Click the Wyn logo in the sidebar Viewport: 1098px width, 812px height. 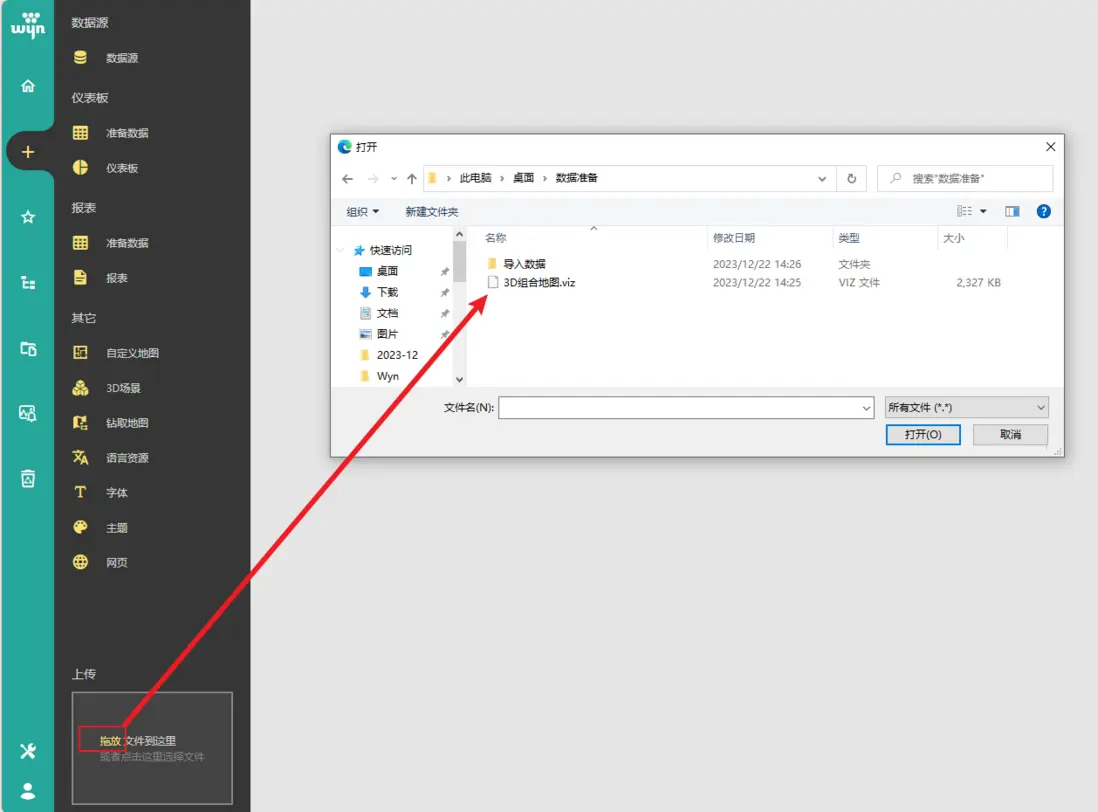pyautogui.click(x=28, y=24)
